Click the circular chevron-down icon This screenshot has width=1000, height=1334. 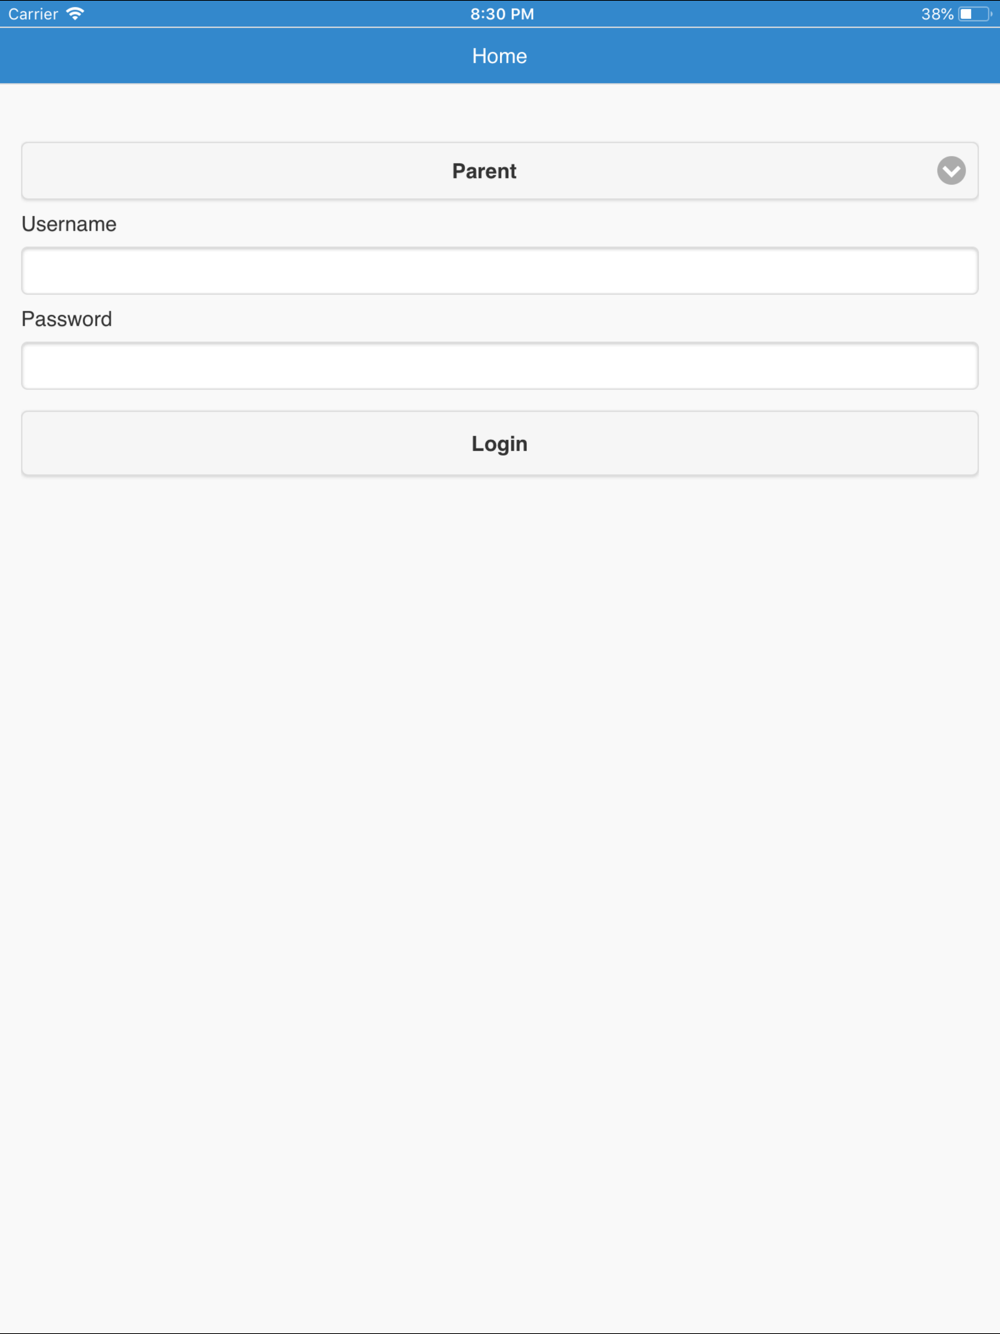point(951,171)
